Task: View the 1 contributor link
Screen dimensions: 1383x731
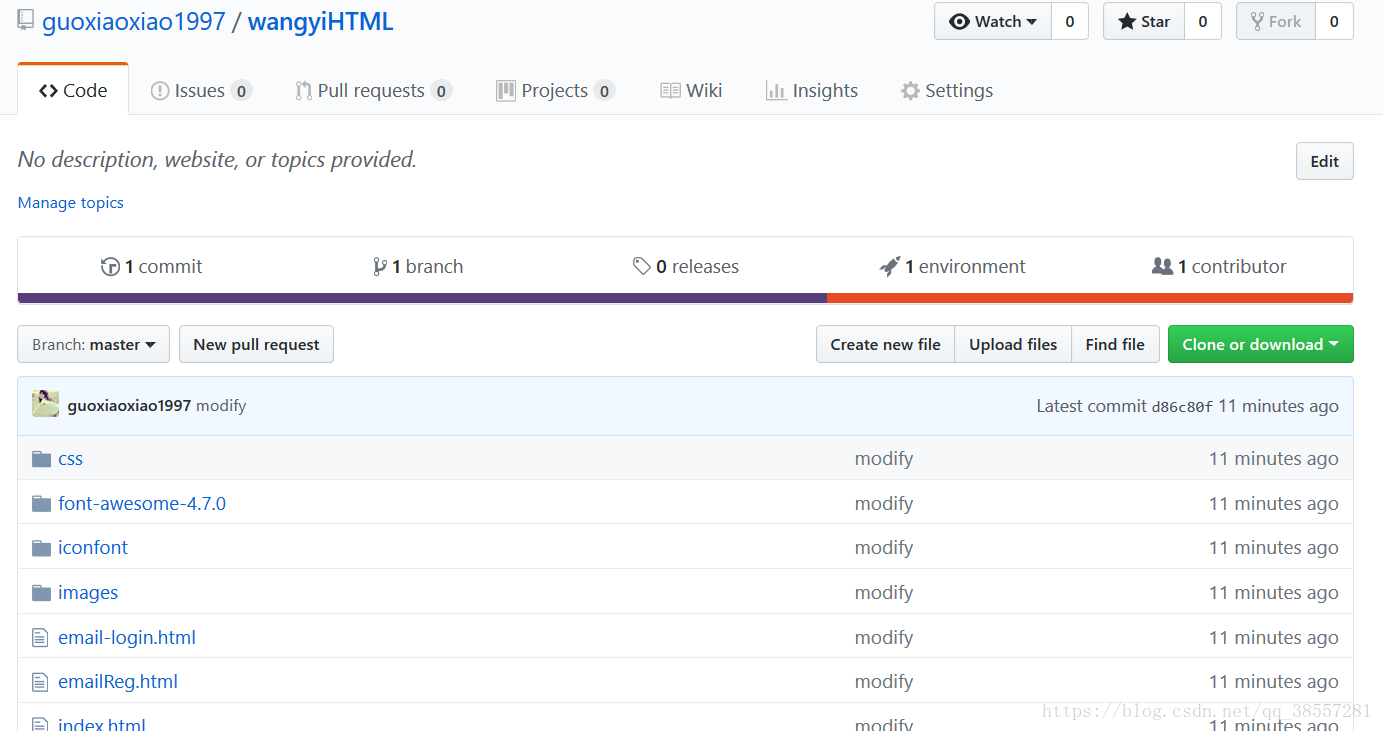Action: pyautogui.click(x=1219, y=267)
